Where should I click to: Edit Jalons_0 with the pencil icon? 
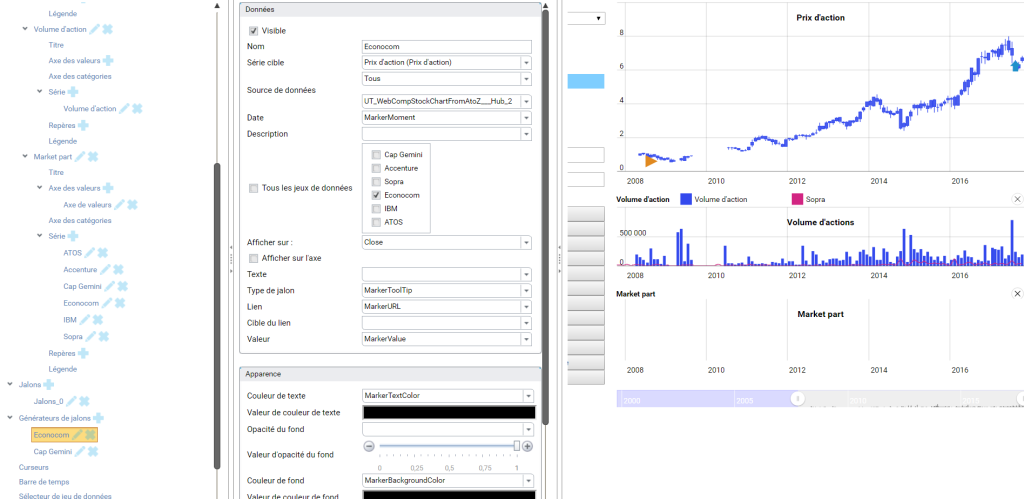coord(71,401)
